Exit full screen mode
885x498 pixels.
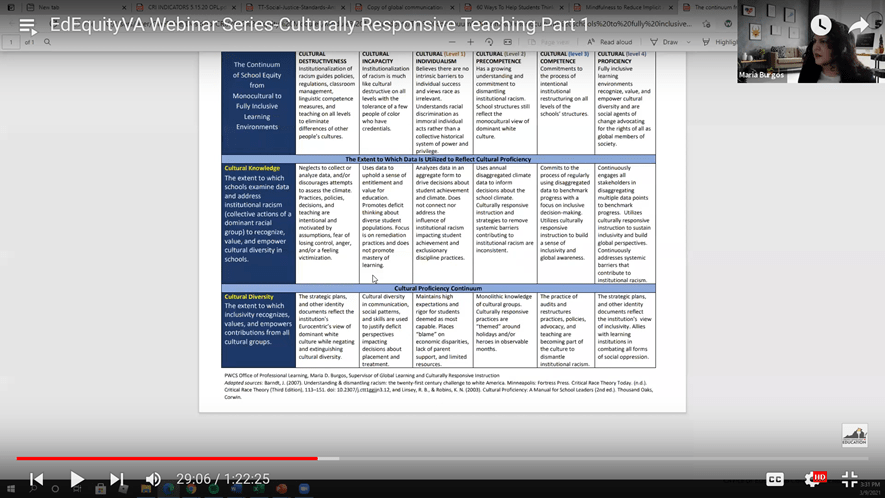[x=849, y=479]
